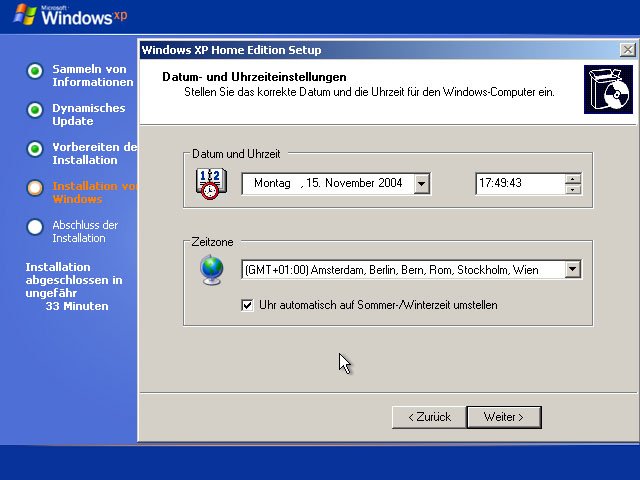Screen dimensions: 640x480
Task: Go back with the Zurück button
Action: click(429, 416)
